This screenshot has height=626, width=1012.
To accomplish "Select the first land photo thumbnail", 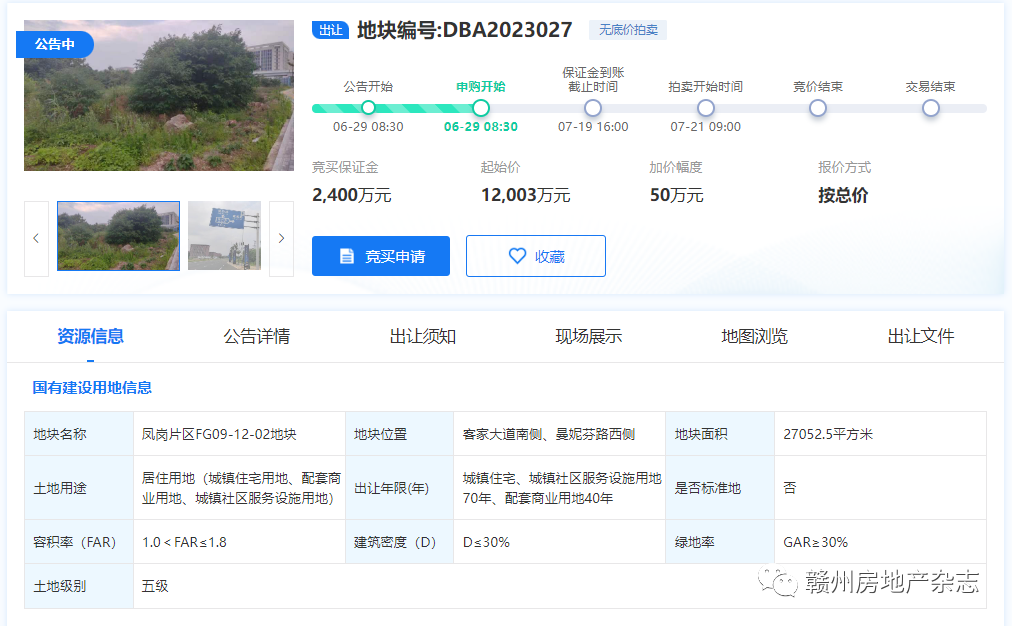I will (118, 236).
